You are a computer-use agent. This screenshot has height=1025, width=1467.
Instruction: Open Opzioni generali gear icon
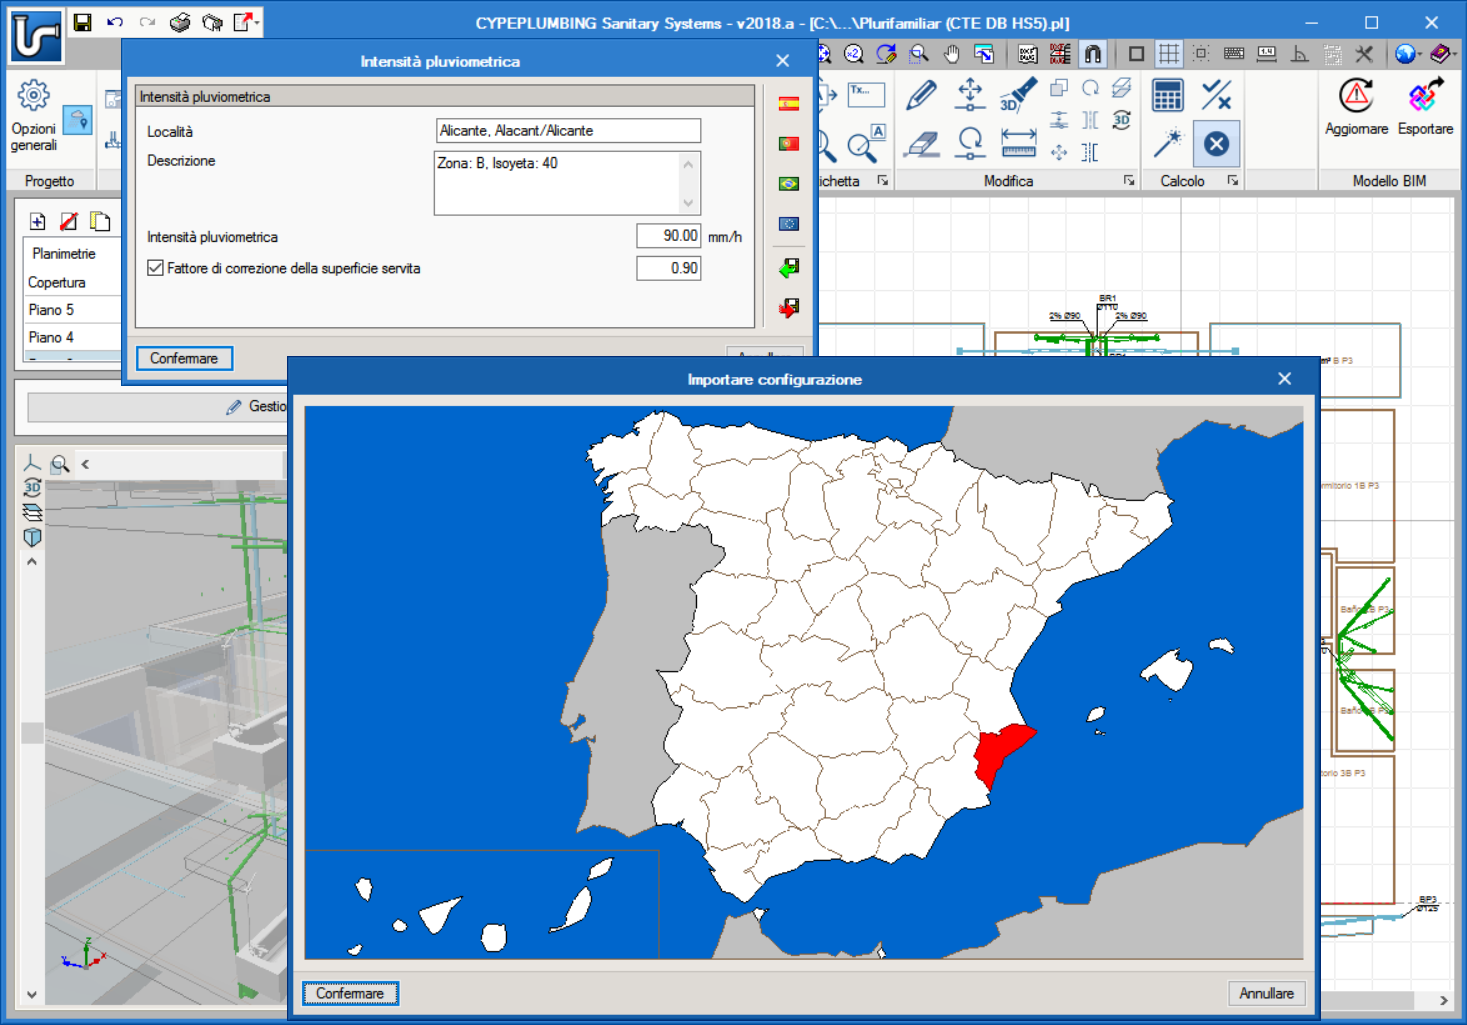tap(33, 96)
